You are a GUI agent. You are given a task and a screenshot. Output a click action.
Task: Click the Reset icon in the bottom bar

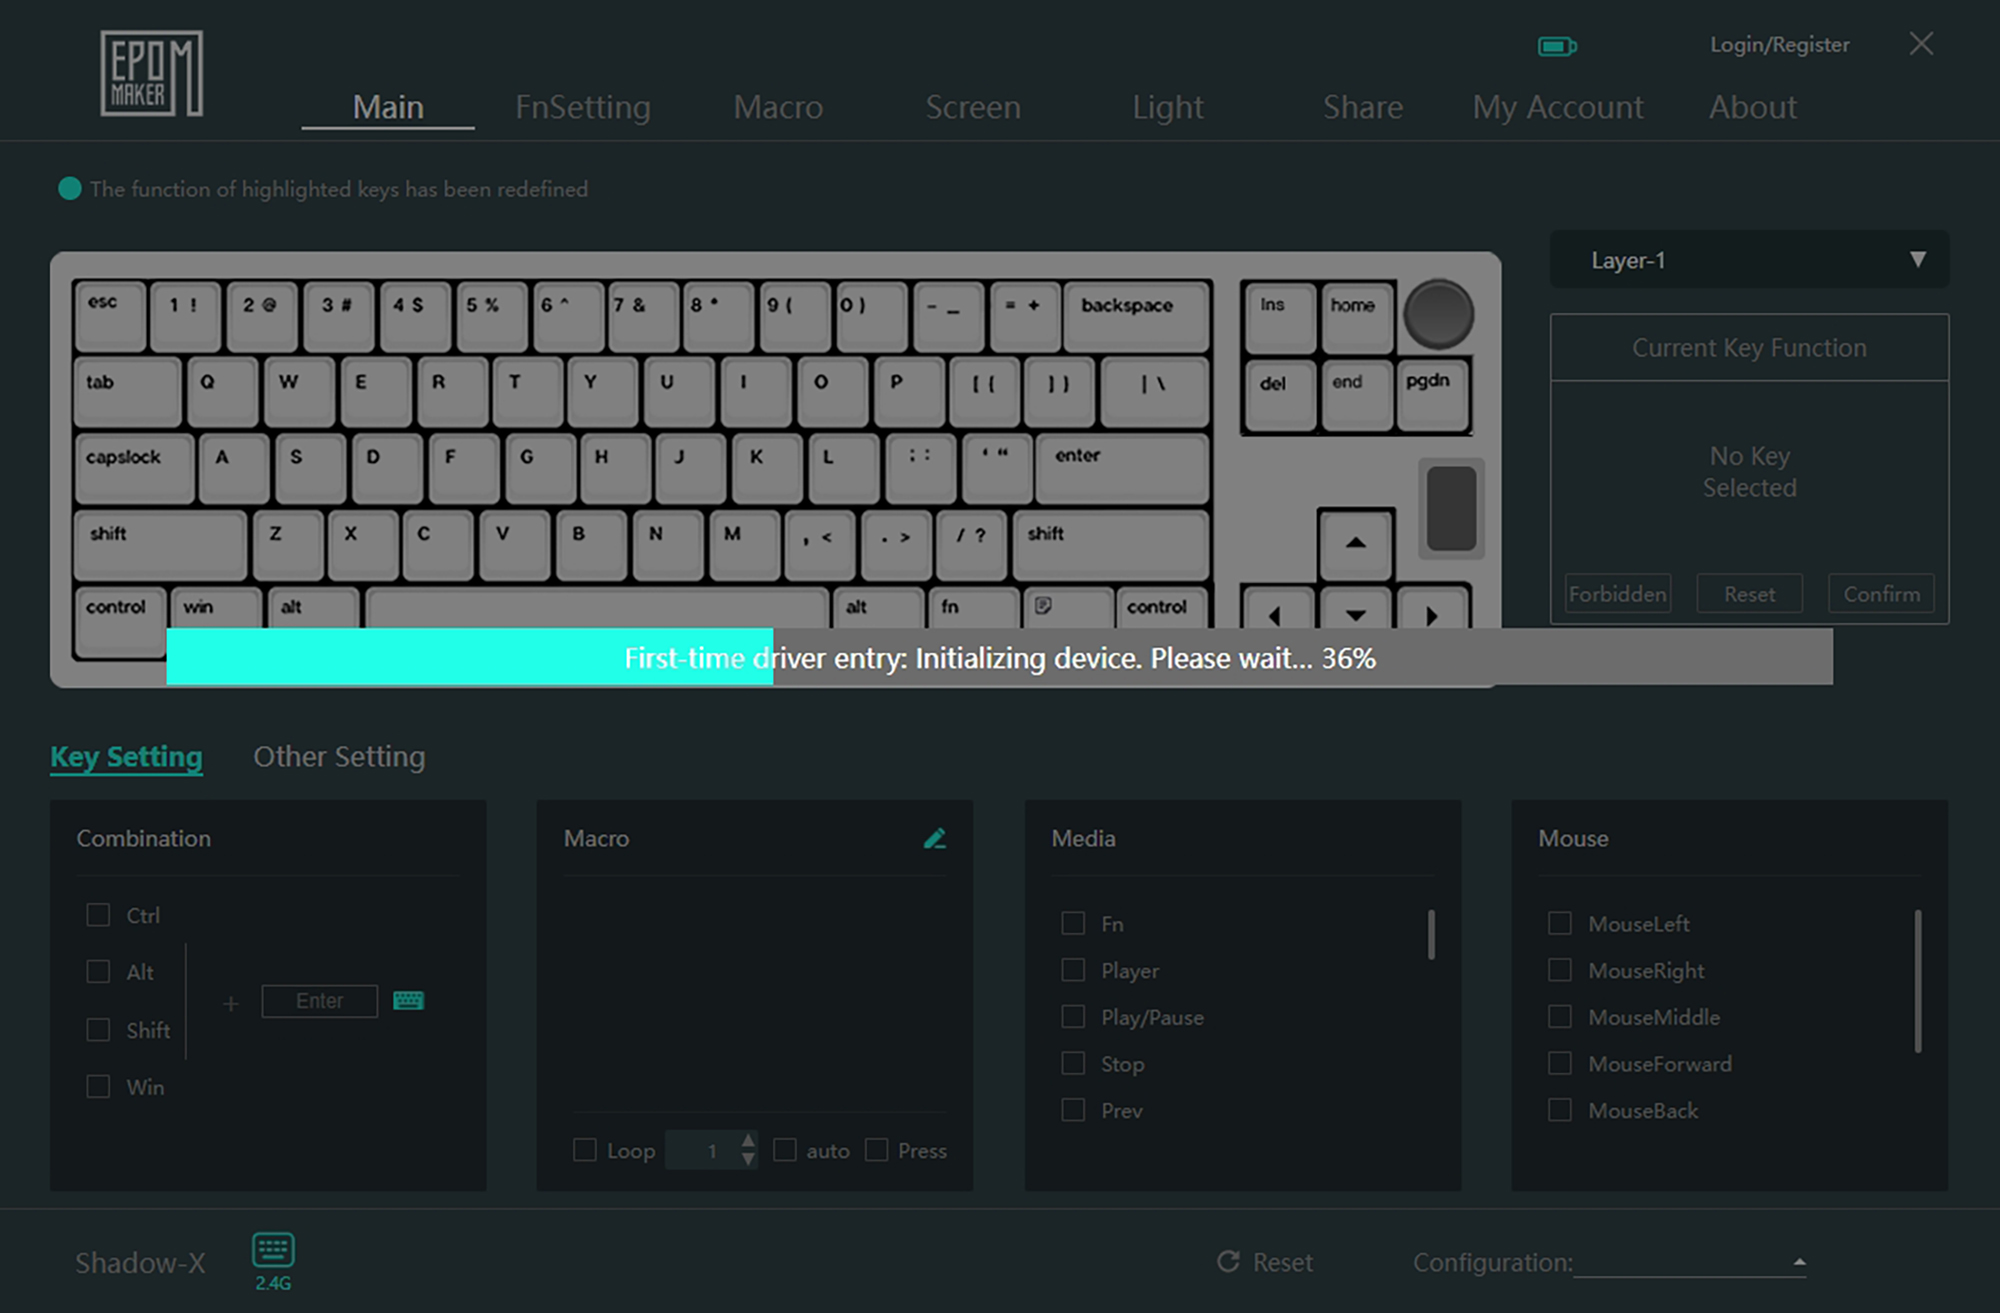click(x=1228, y=1262)
